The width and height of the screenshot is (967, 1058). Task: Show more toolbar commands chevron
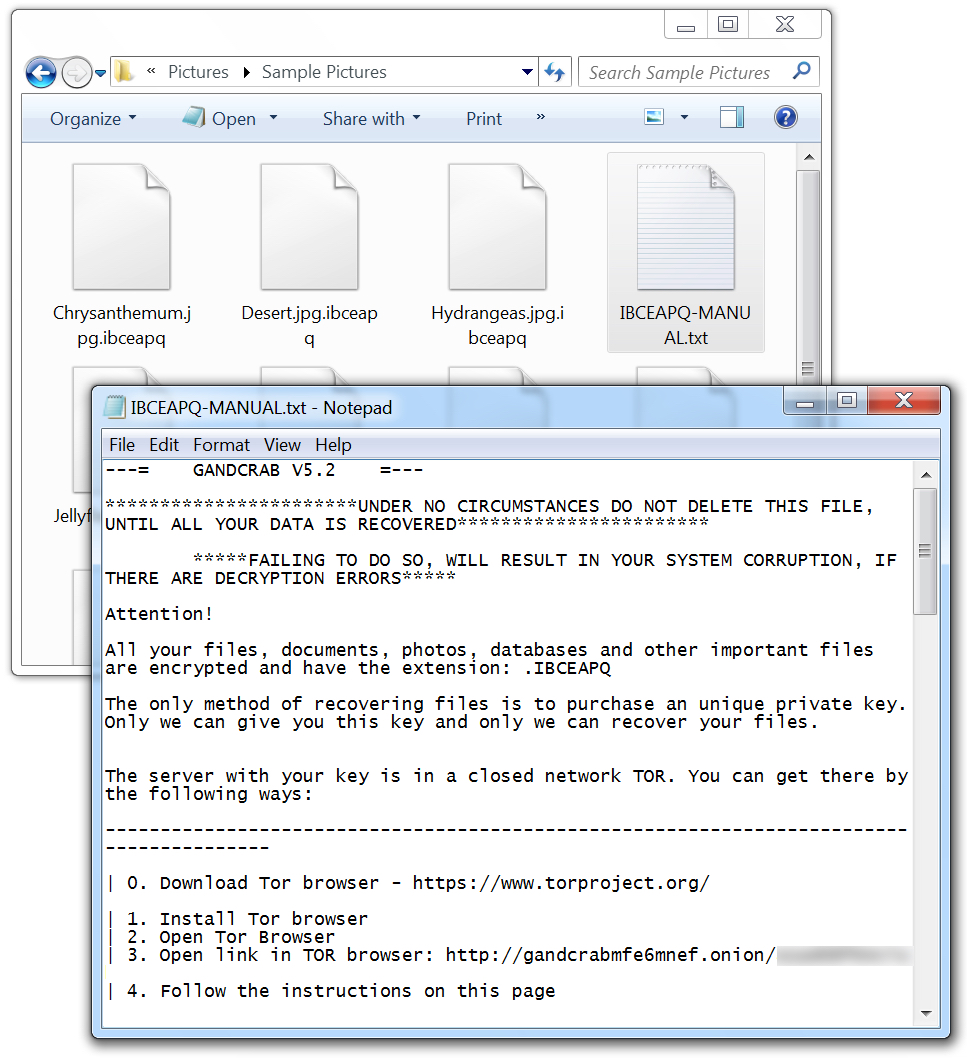[x=541, y=117]
